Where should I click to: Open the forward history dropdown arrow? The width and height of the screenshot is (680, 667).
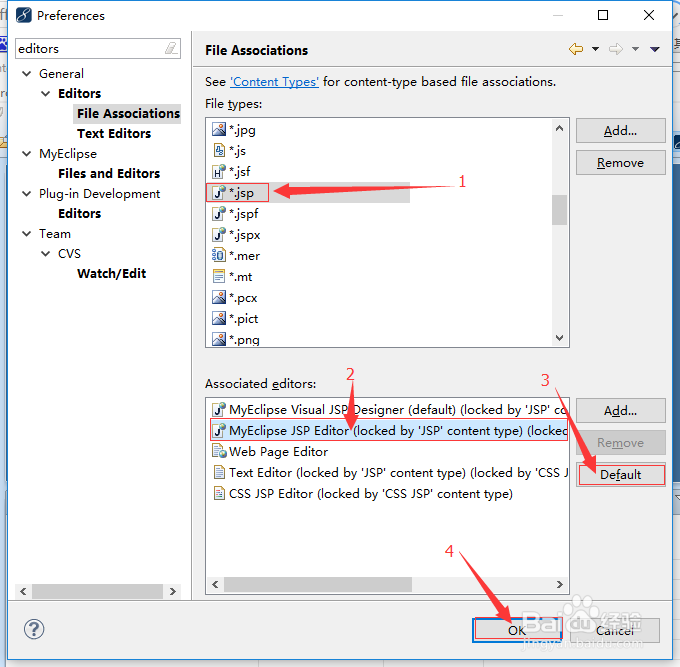635,49
